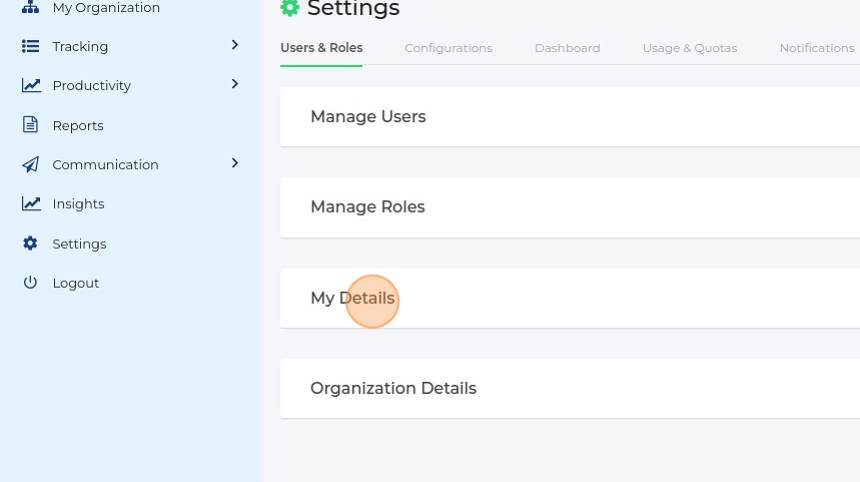Image resolution: width=860 pixels, height=482 pixels.
Task: Open the Manage Users section
Action: [368, 117]
